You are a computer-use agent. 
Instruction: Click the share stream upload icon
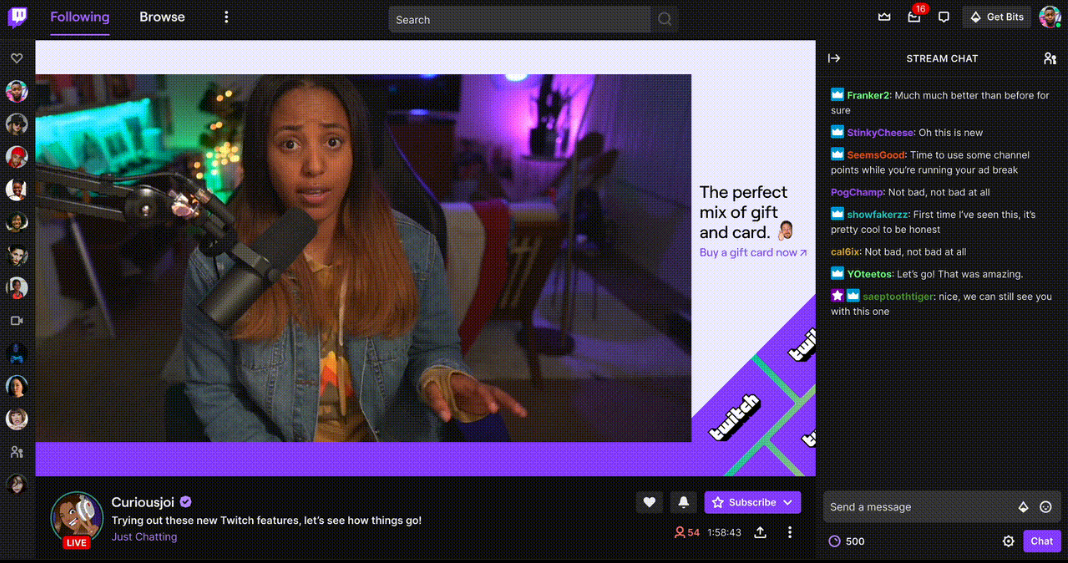tap(760, 532)
